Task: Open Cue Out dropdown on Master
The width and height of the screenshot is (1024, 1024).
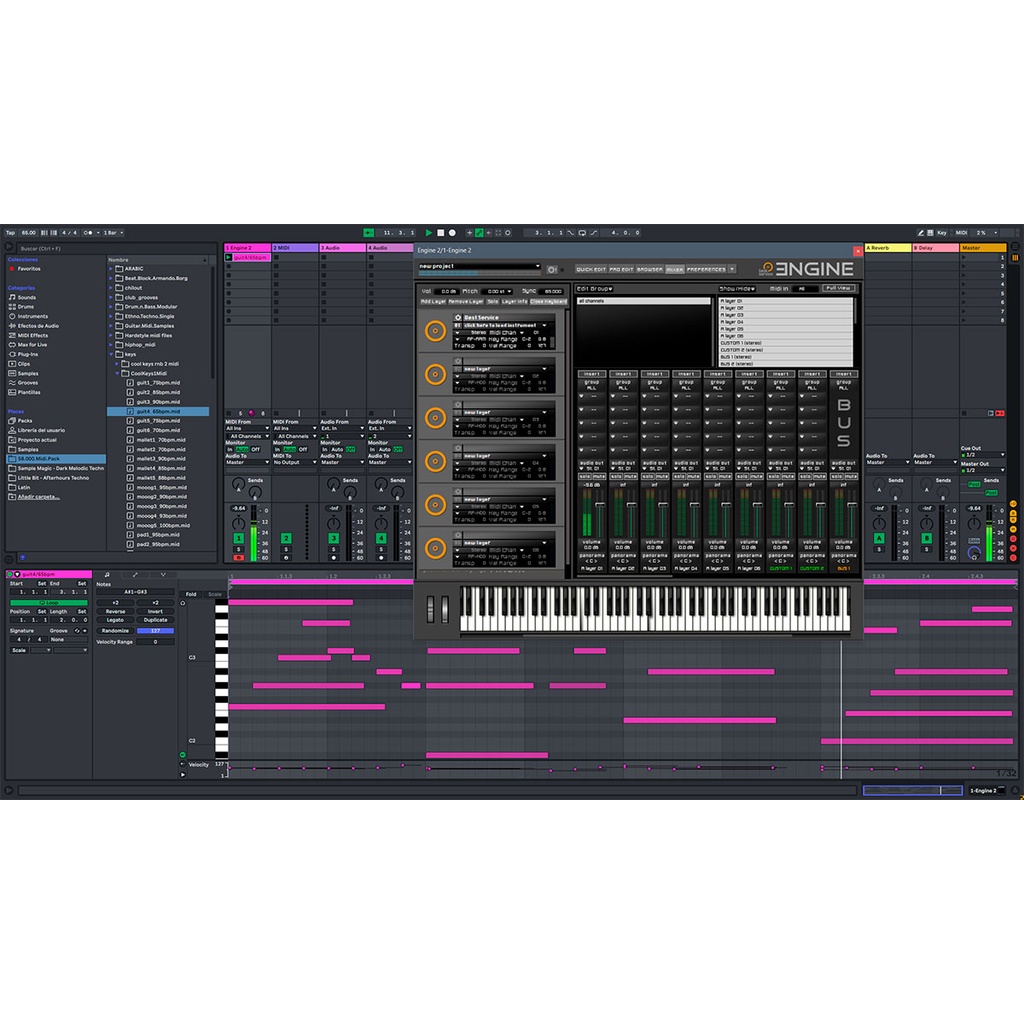Action: pyautogui.click(x=983, y=455)
